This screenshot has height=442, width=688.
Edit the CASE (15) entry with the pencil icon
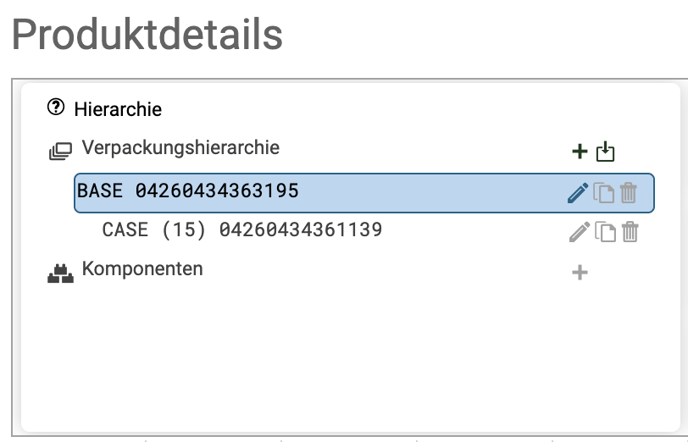tap(579, 232)
